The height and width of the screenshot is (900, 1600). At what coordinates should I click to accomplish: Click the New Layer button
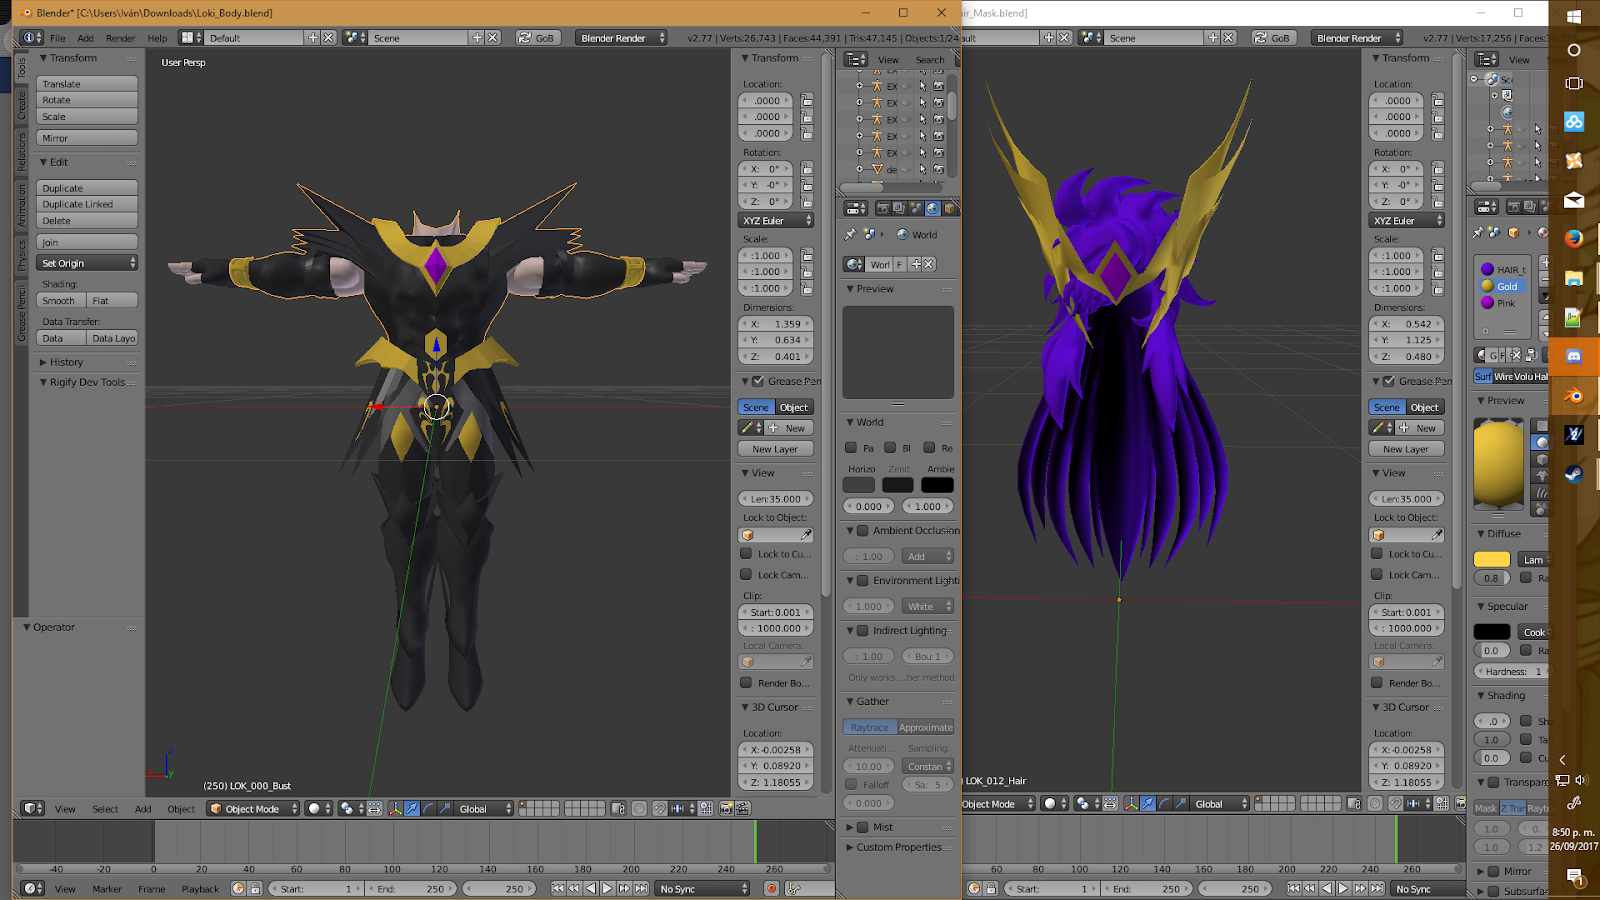click(x=775, y=449)
